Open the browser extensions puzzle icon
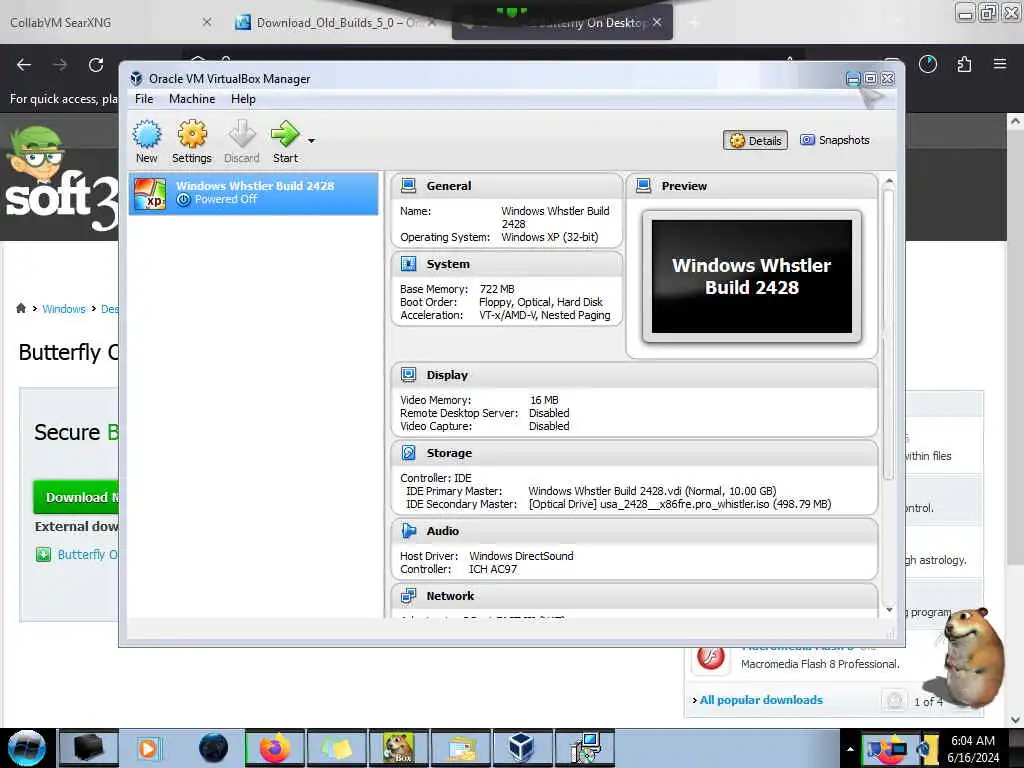The image size is (1024, 768). click(x=964, y=64)
